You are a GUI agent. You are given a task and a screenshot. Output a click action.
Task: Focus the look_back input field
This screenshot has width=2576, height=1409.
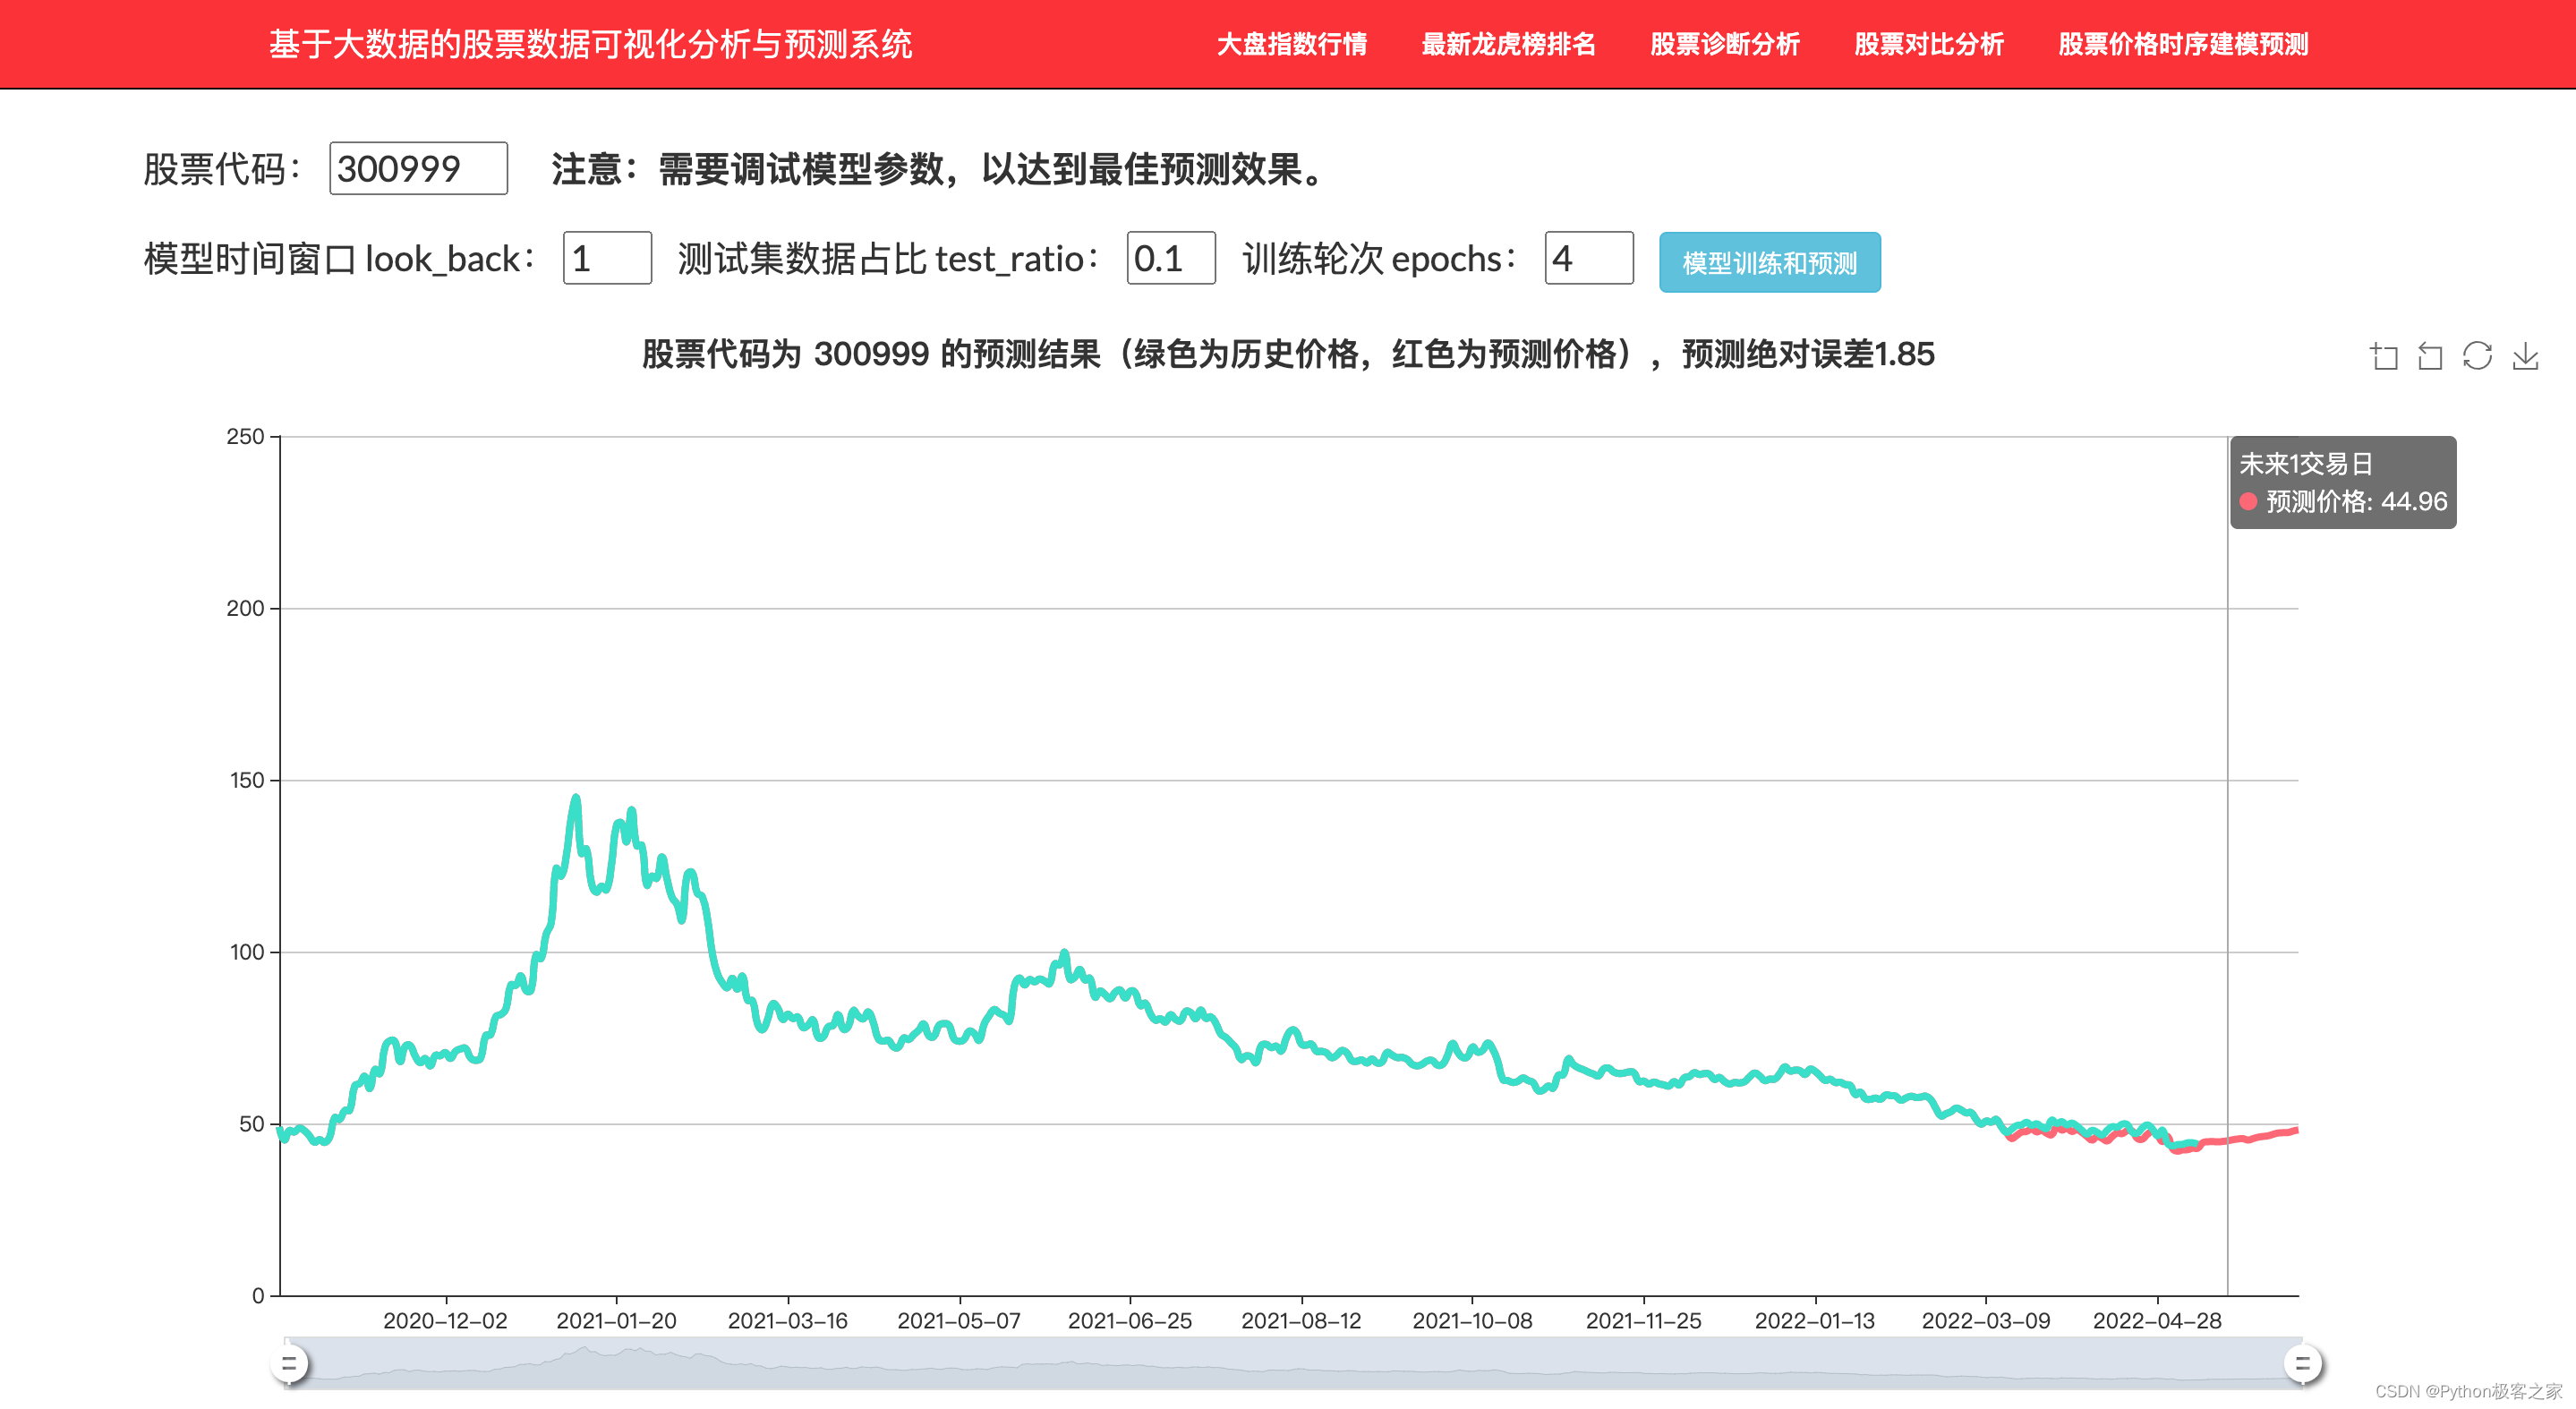click(x=607, y=258)
